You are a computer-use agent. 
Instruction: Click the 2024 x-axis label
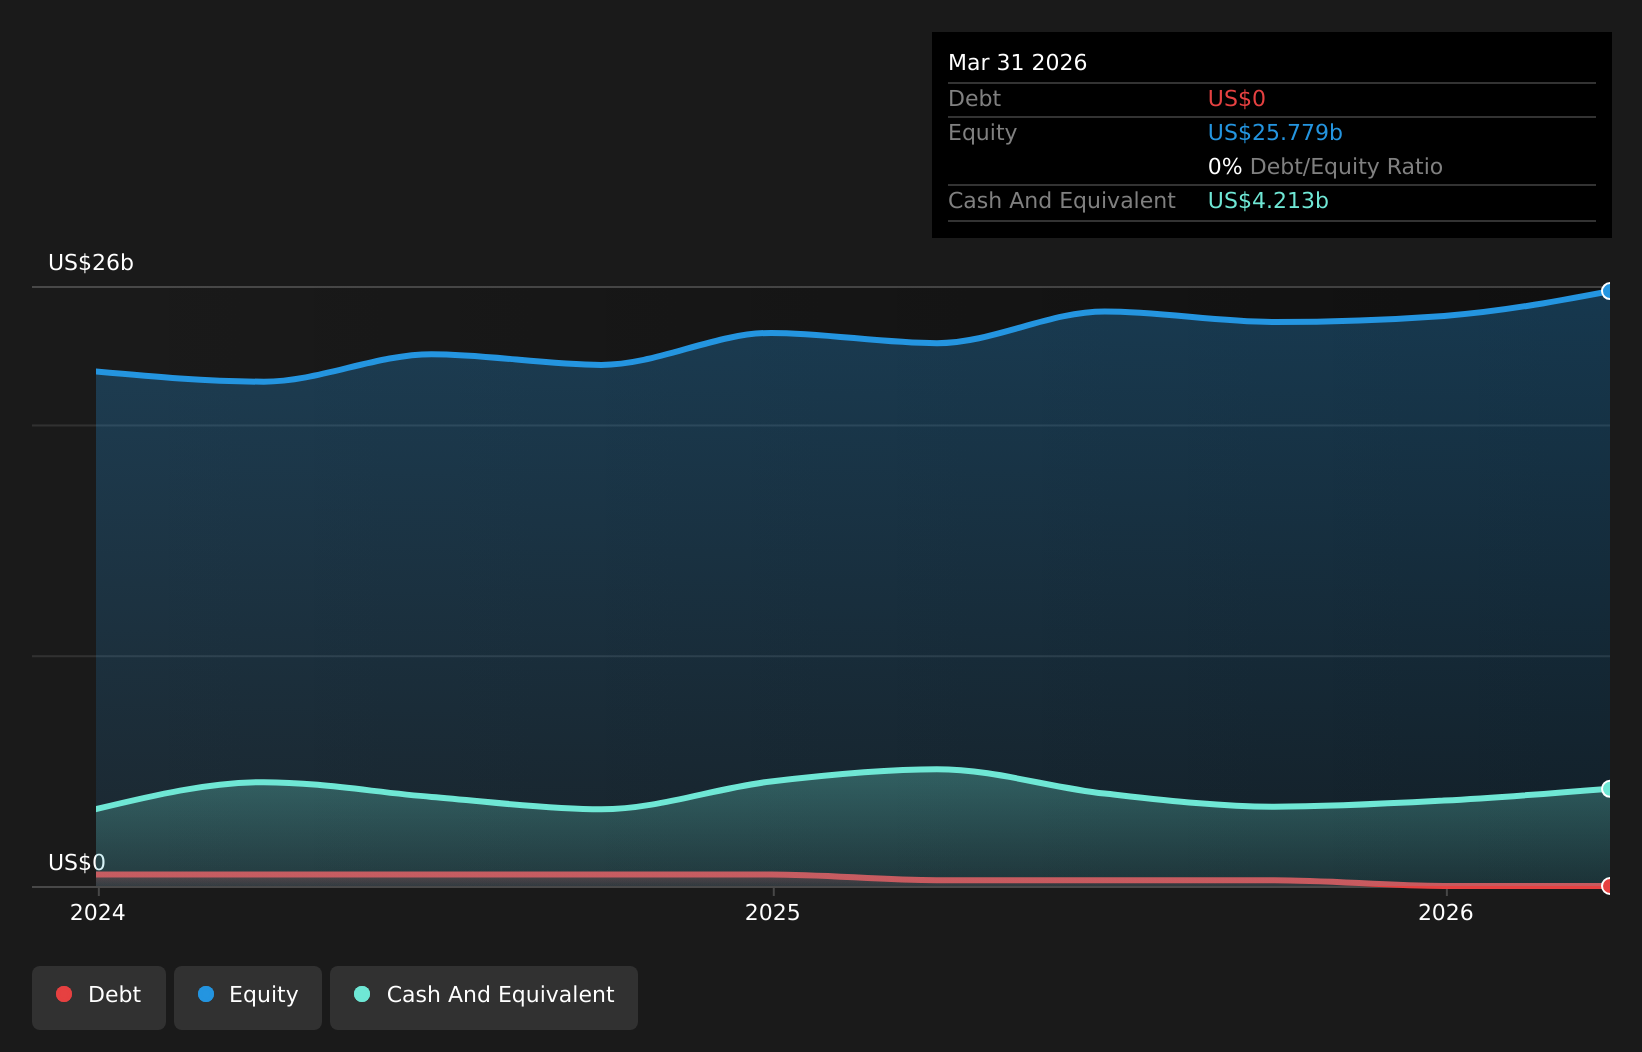tap(97, 912)
